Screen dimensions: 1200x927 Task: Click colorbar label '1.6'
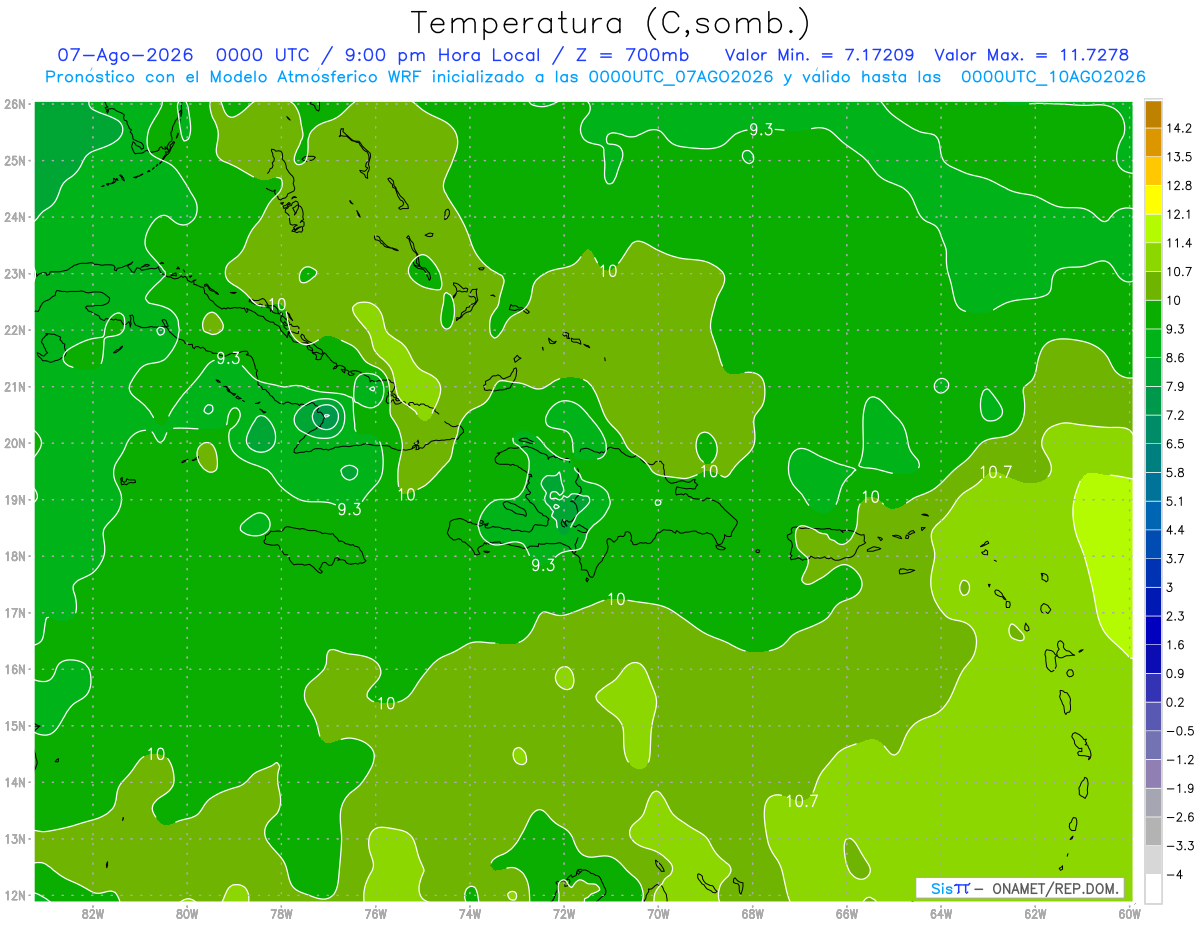[1176, 645]
